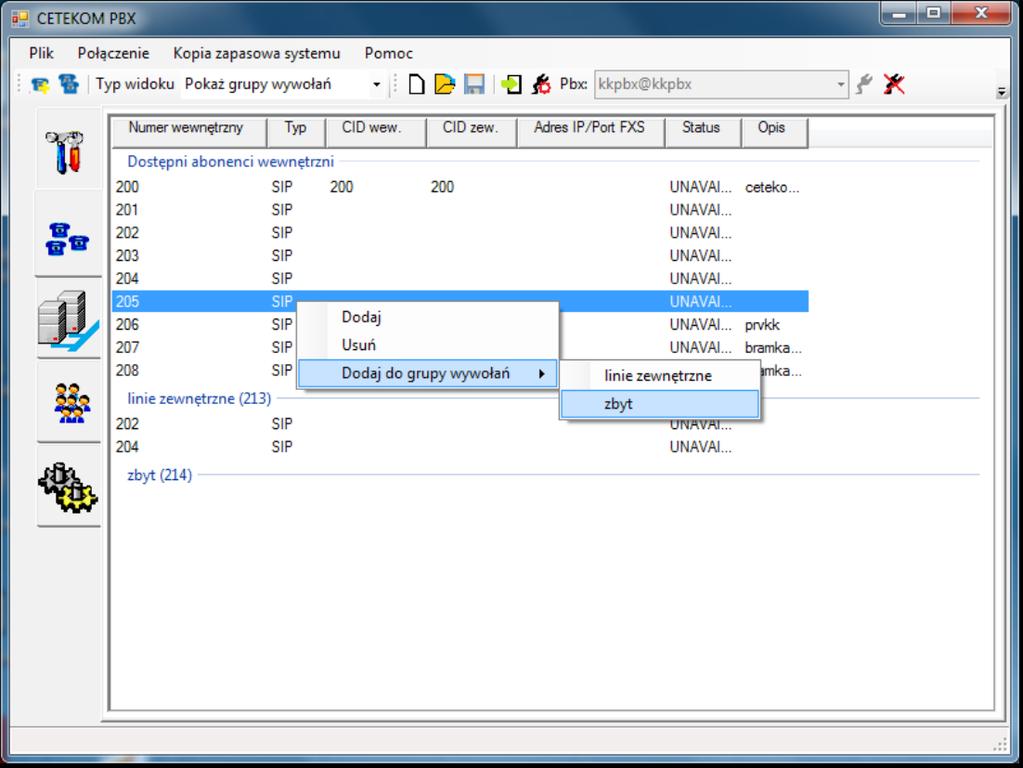
Task: Select 204 under linie zewnętrzne (213)
Action: [461, 447]
